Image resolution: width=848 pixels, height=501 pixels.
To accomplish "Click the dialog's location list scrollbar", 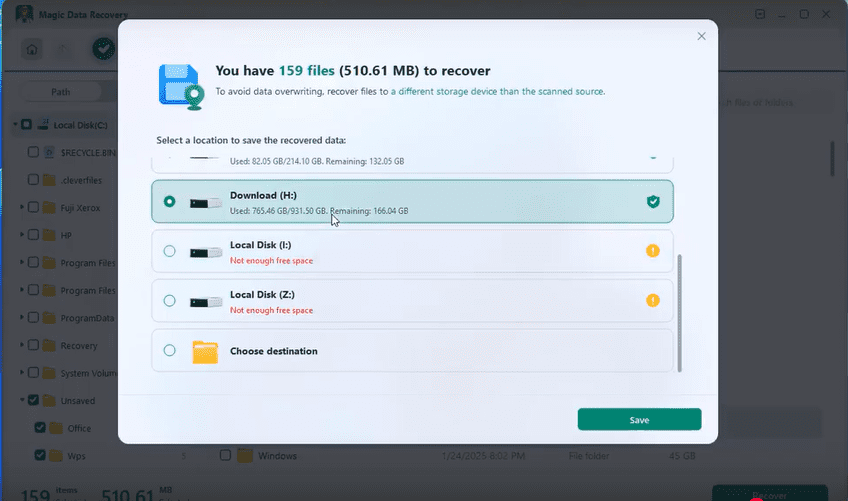I will [679, 313].
